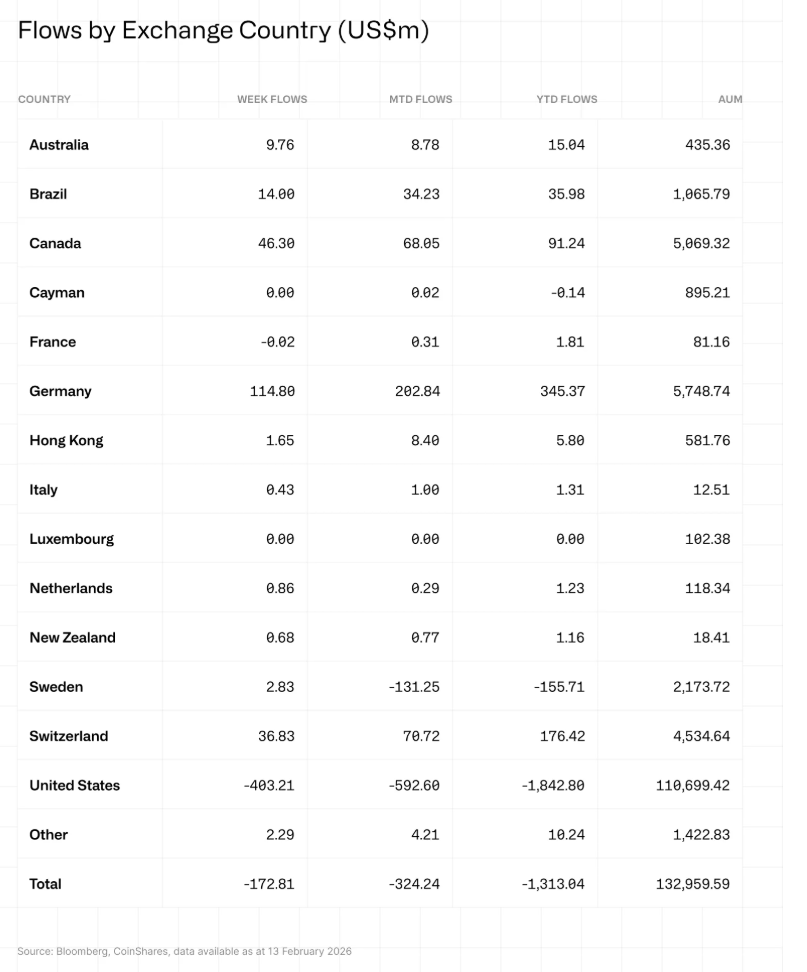Click the COUNTRY column header

[44, 99]
